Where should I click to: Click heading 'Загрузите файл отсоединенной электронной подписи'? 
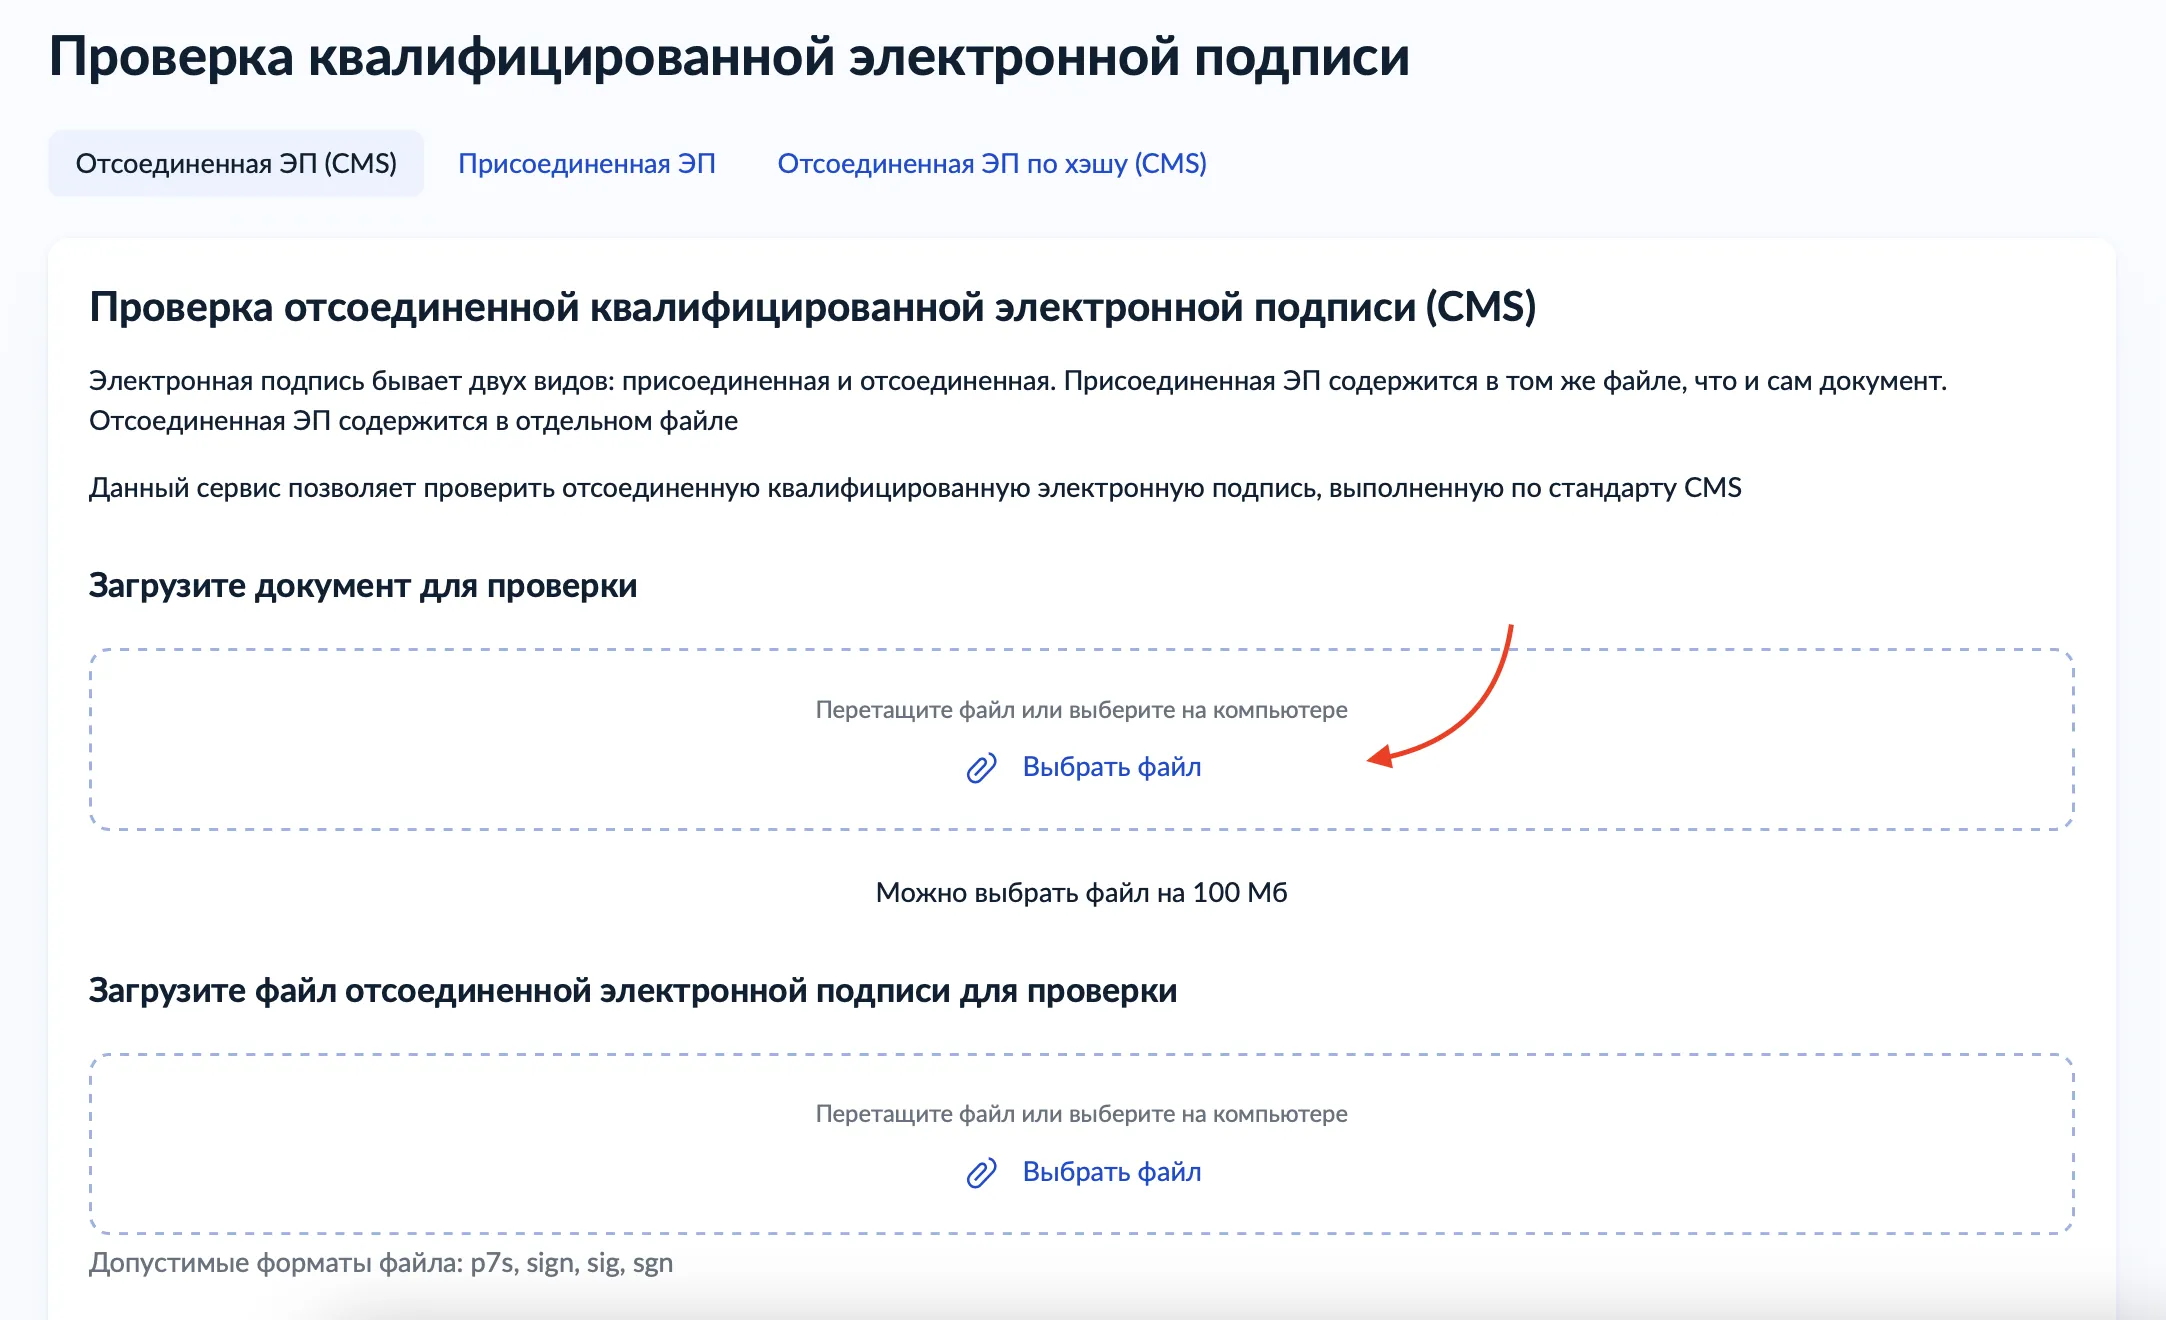(x=632, y=991)
